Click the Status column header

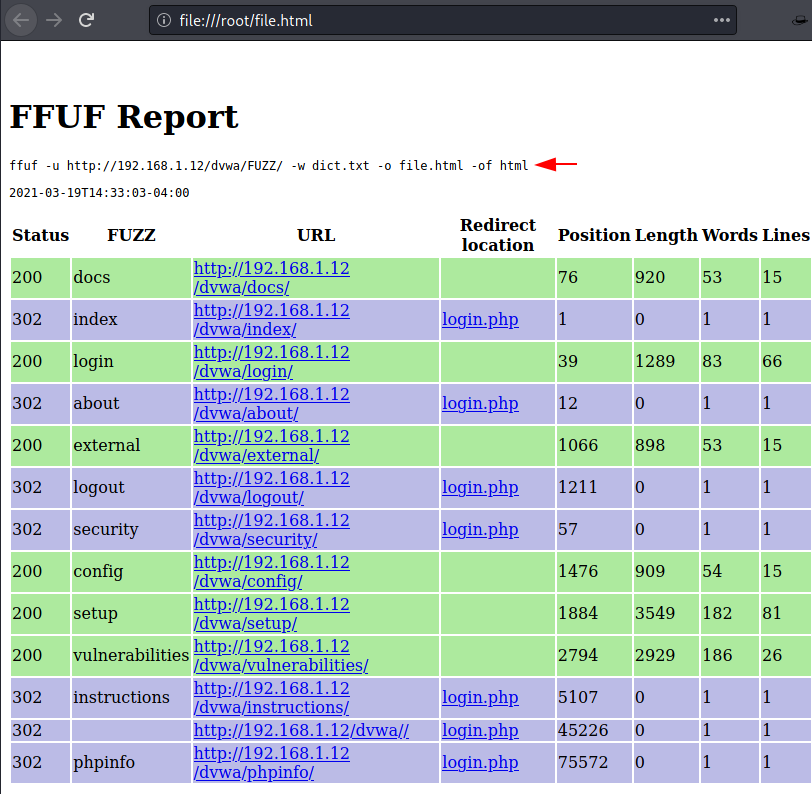click(x=40, y=236)
